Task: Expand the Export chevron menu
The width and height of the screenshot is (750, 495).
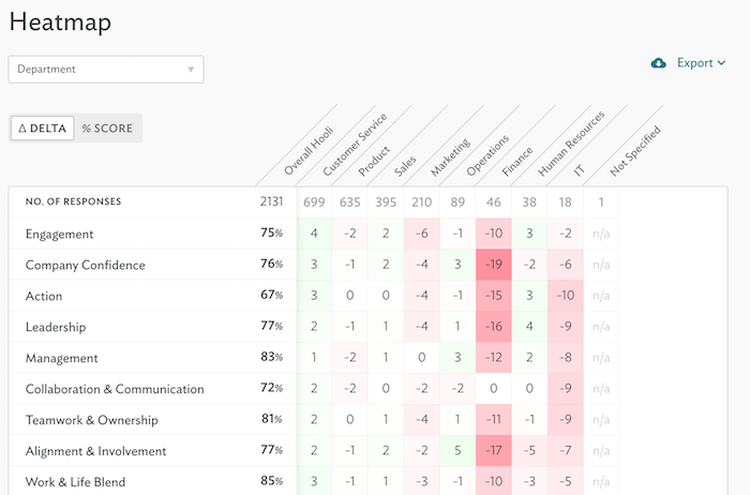Action: point(722,63)
